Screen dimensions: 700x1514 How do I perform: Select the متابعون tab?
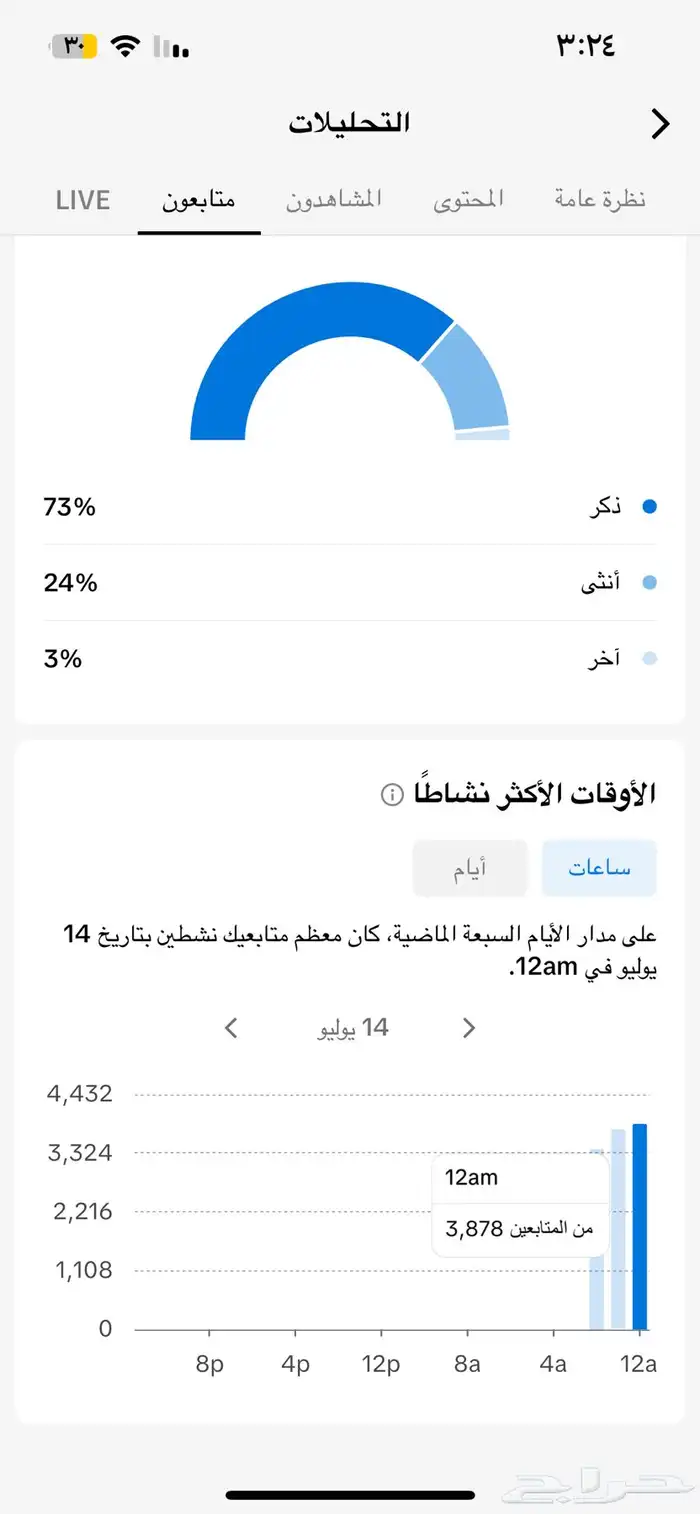pyautogui.click(x=199, y=200)
